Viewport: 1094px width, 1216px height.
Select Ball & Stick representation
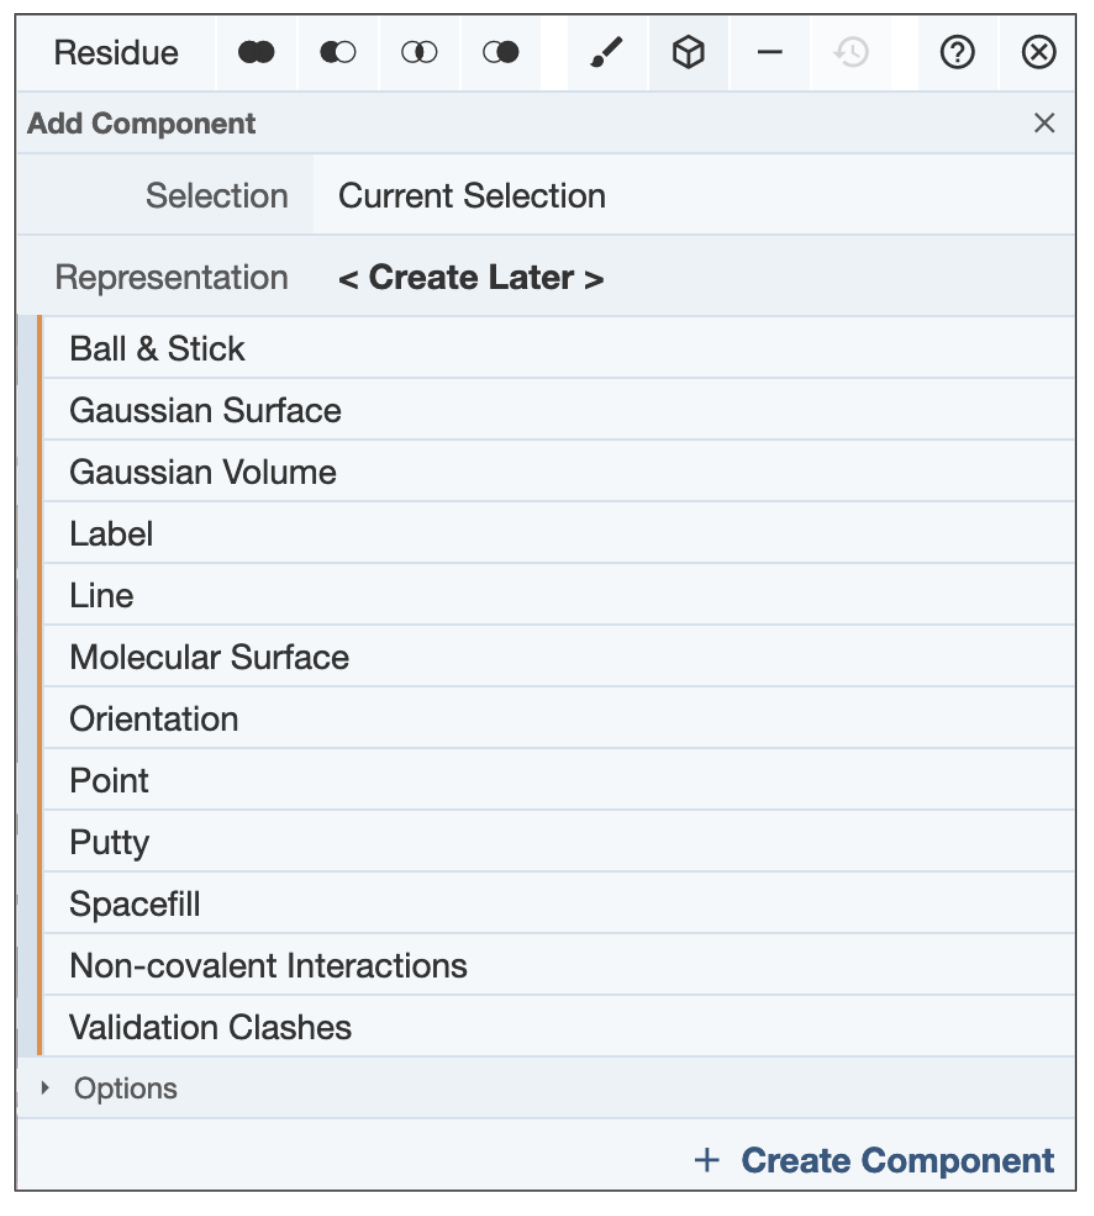coord(157,349)
